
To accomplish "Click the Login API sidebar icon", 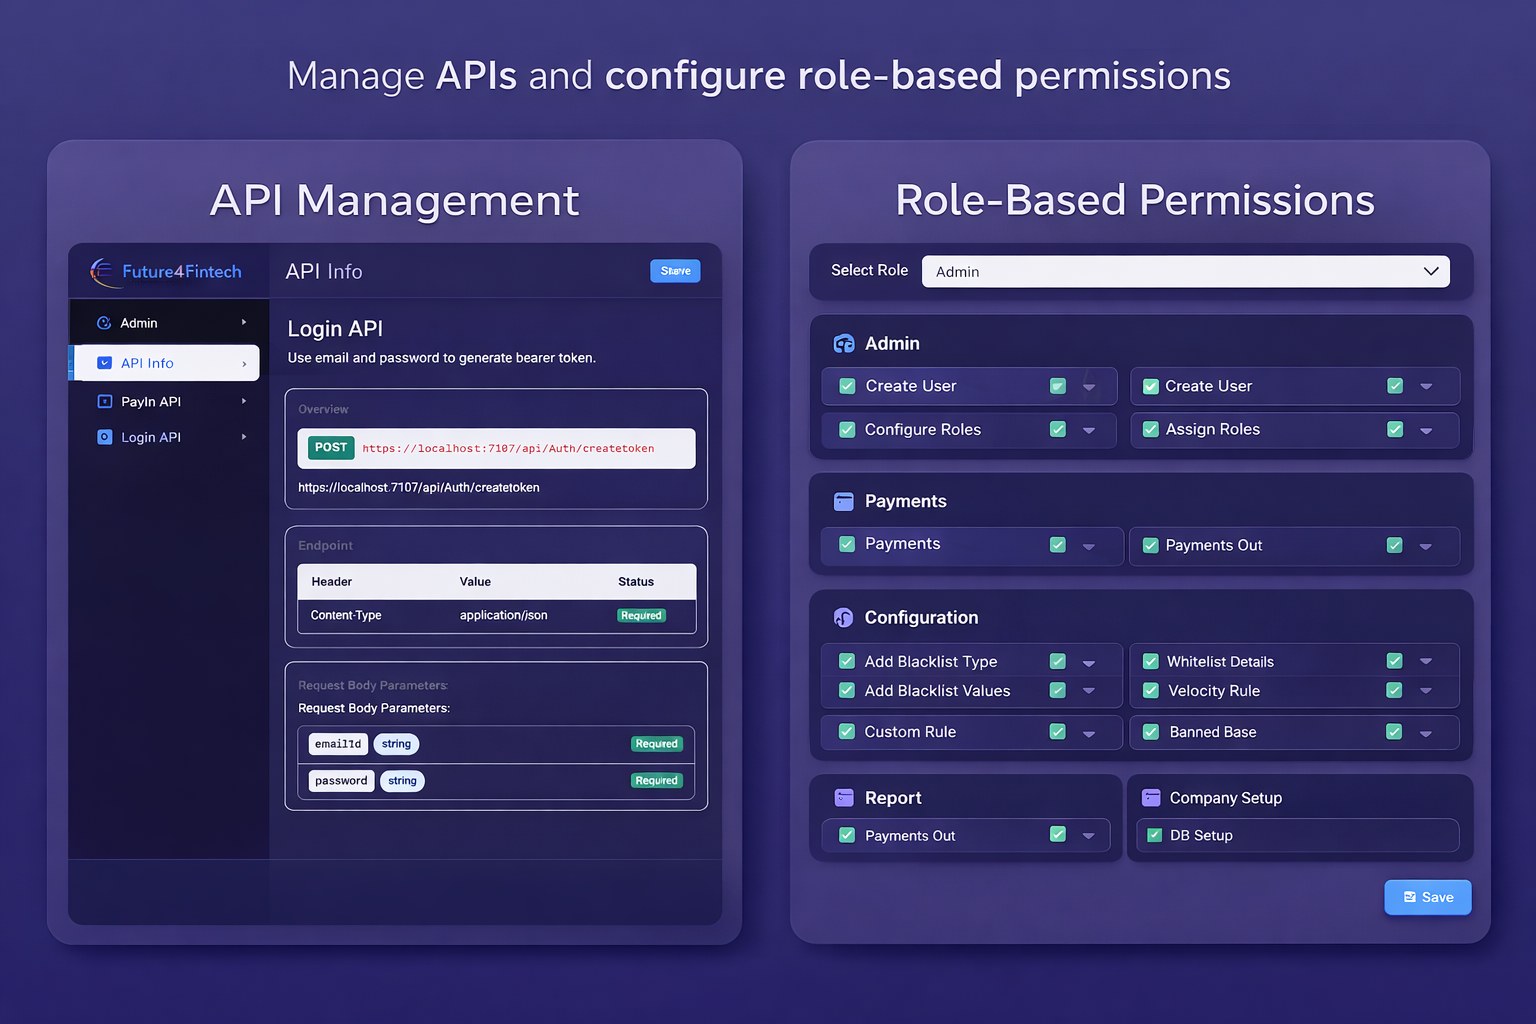I will point(104,437).
